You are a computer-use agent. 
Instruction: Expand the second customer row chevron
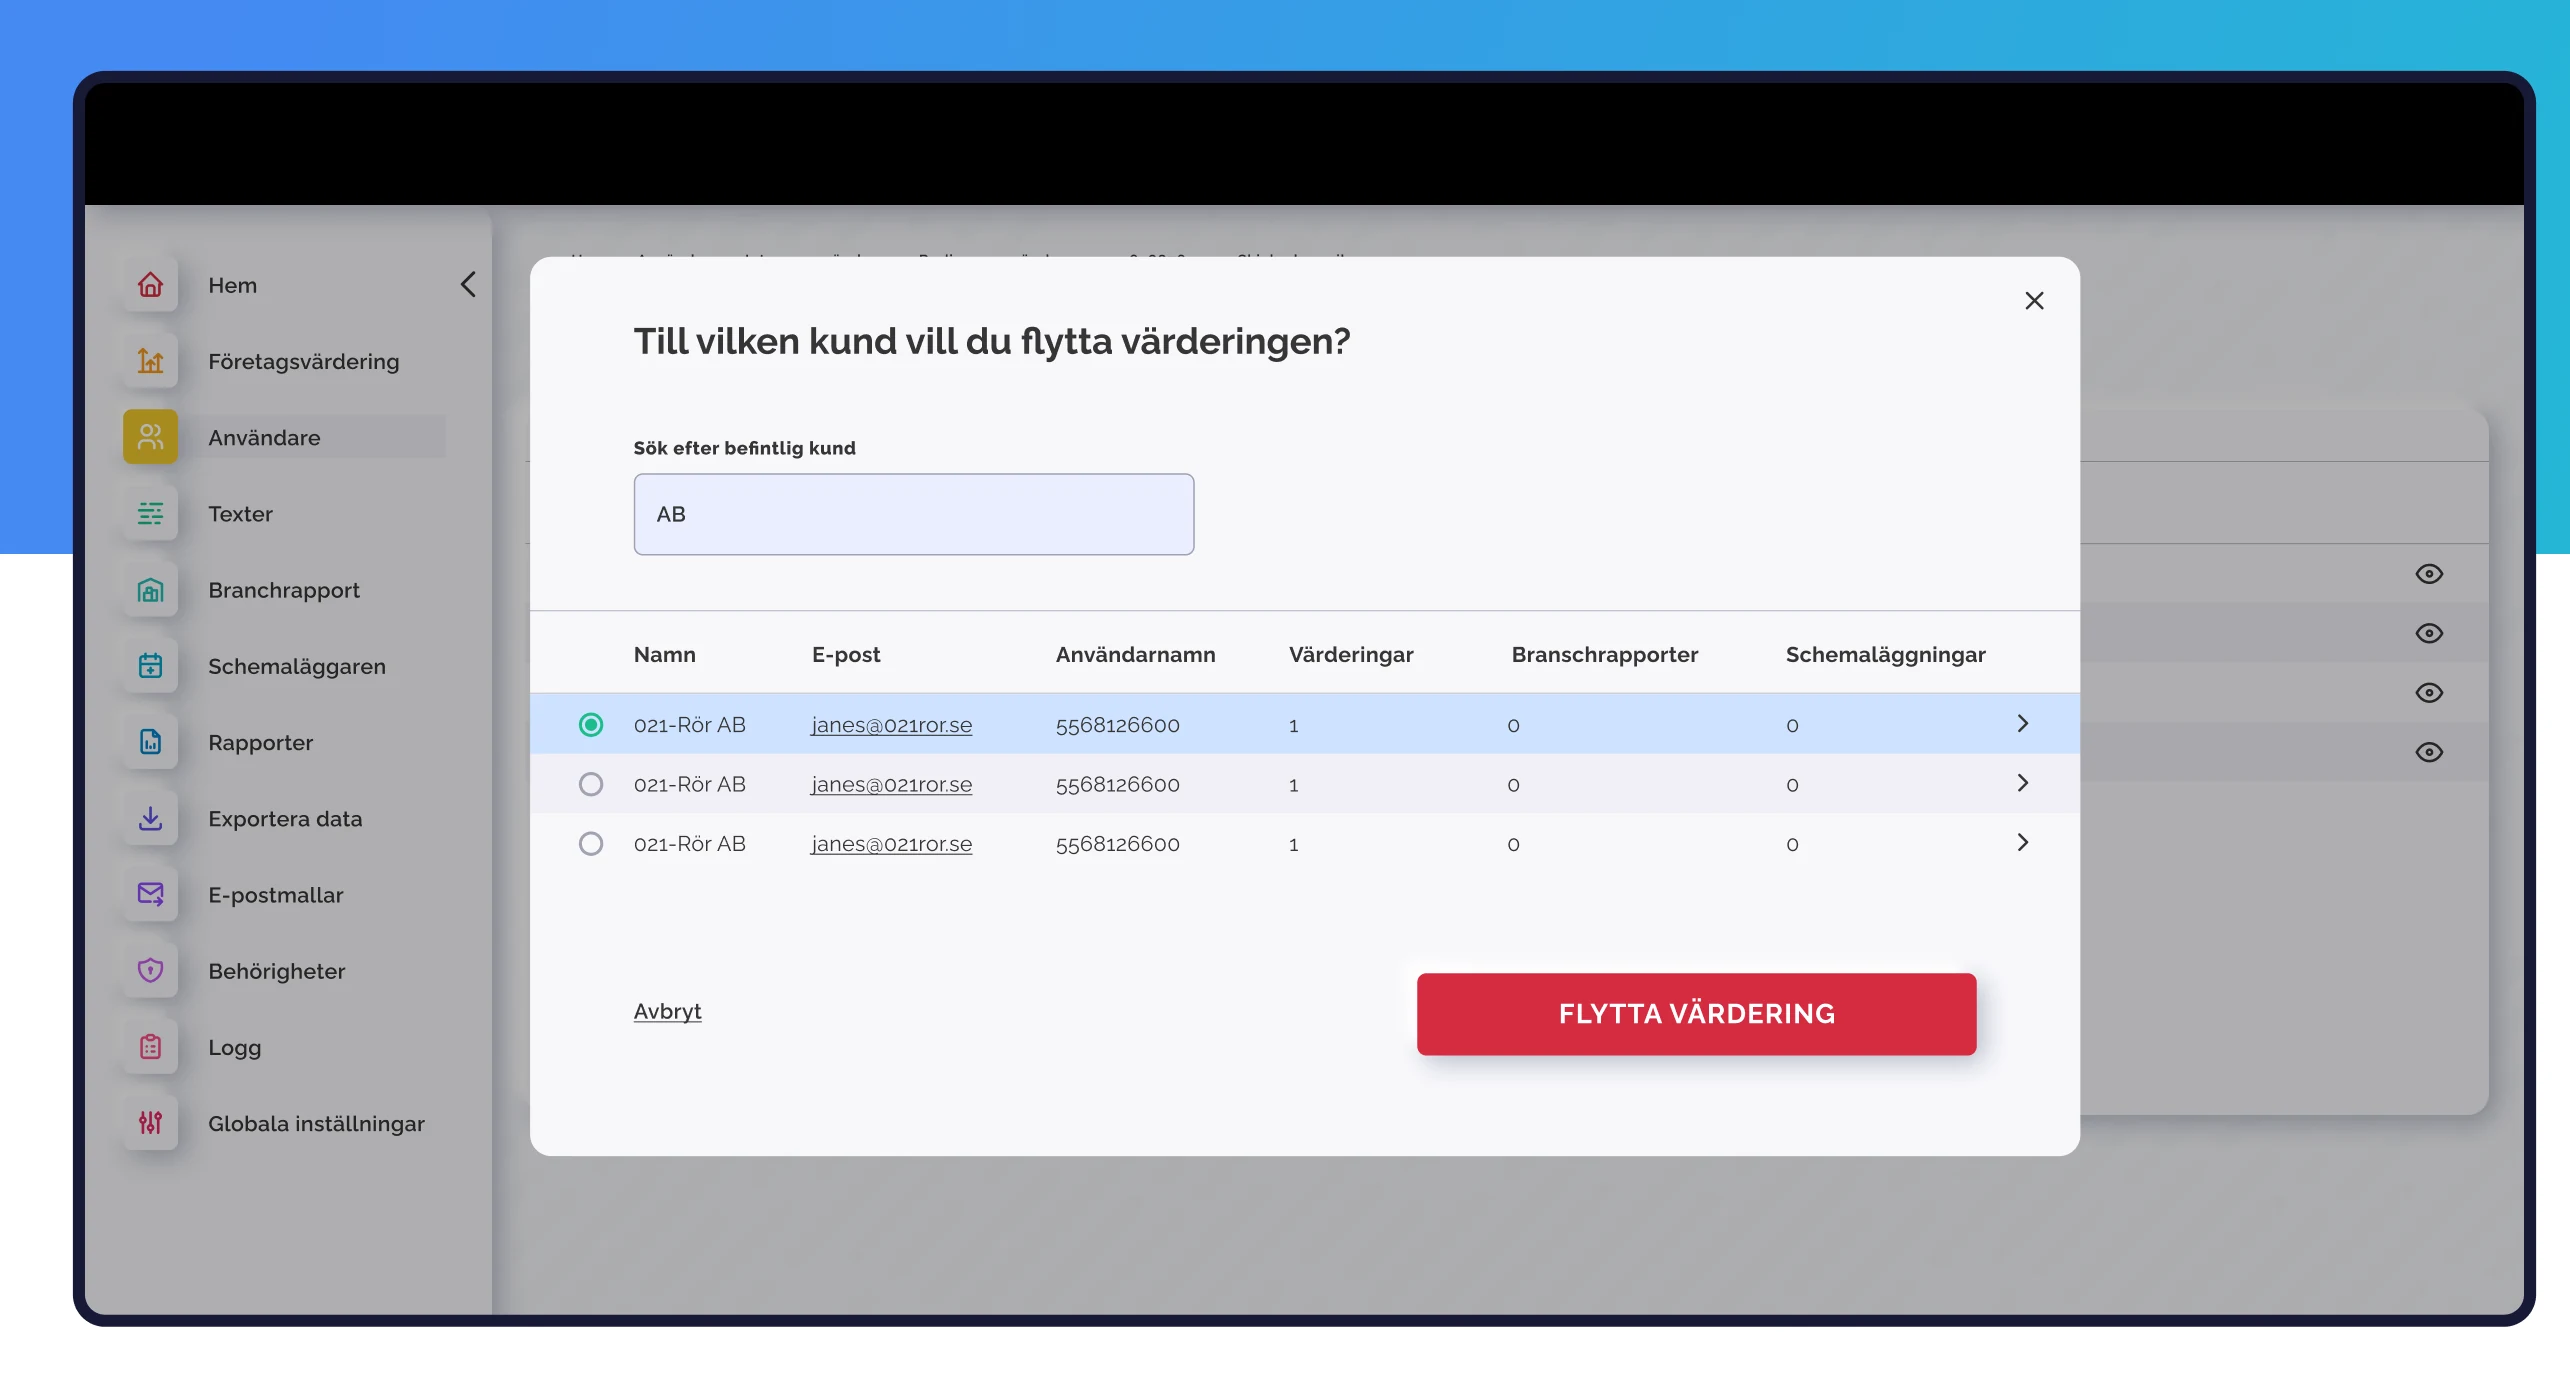tap(2022, 783)
